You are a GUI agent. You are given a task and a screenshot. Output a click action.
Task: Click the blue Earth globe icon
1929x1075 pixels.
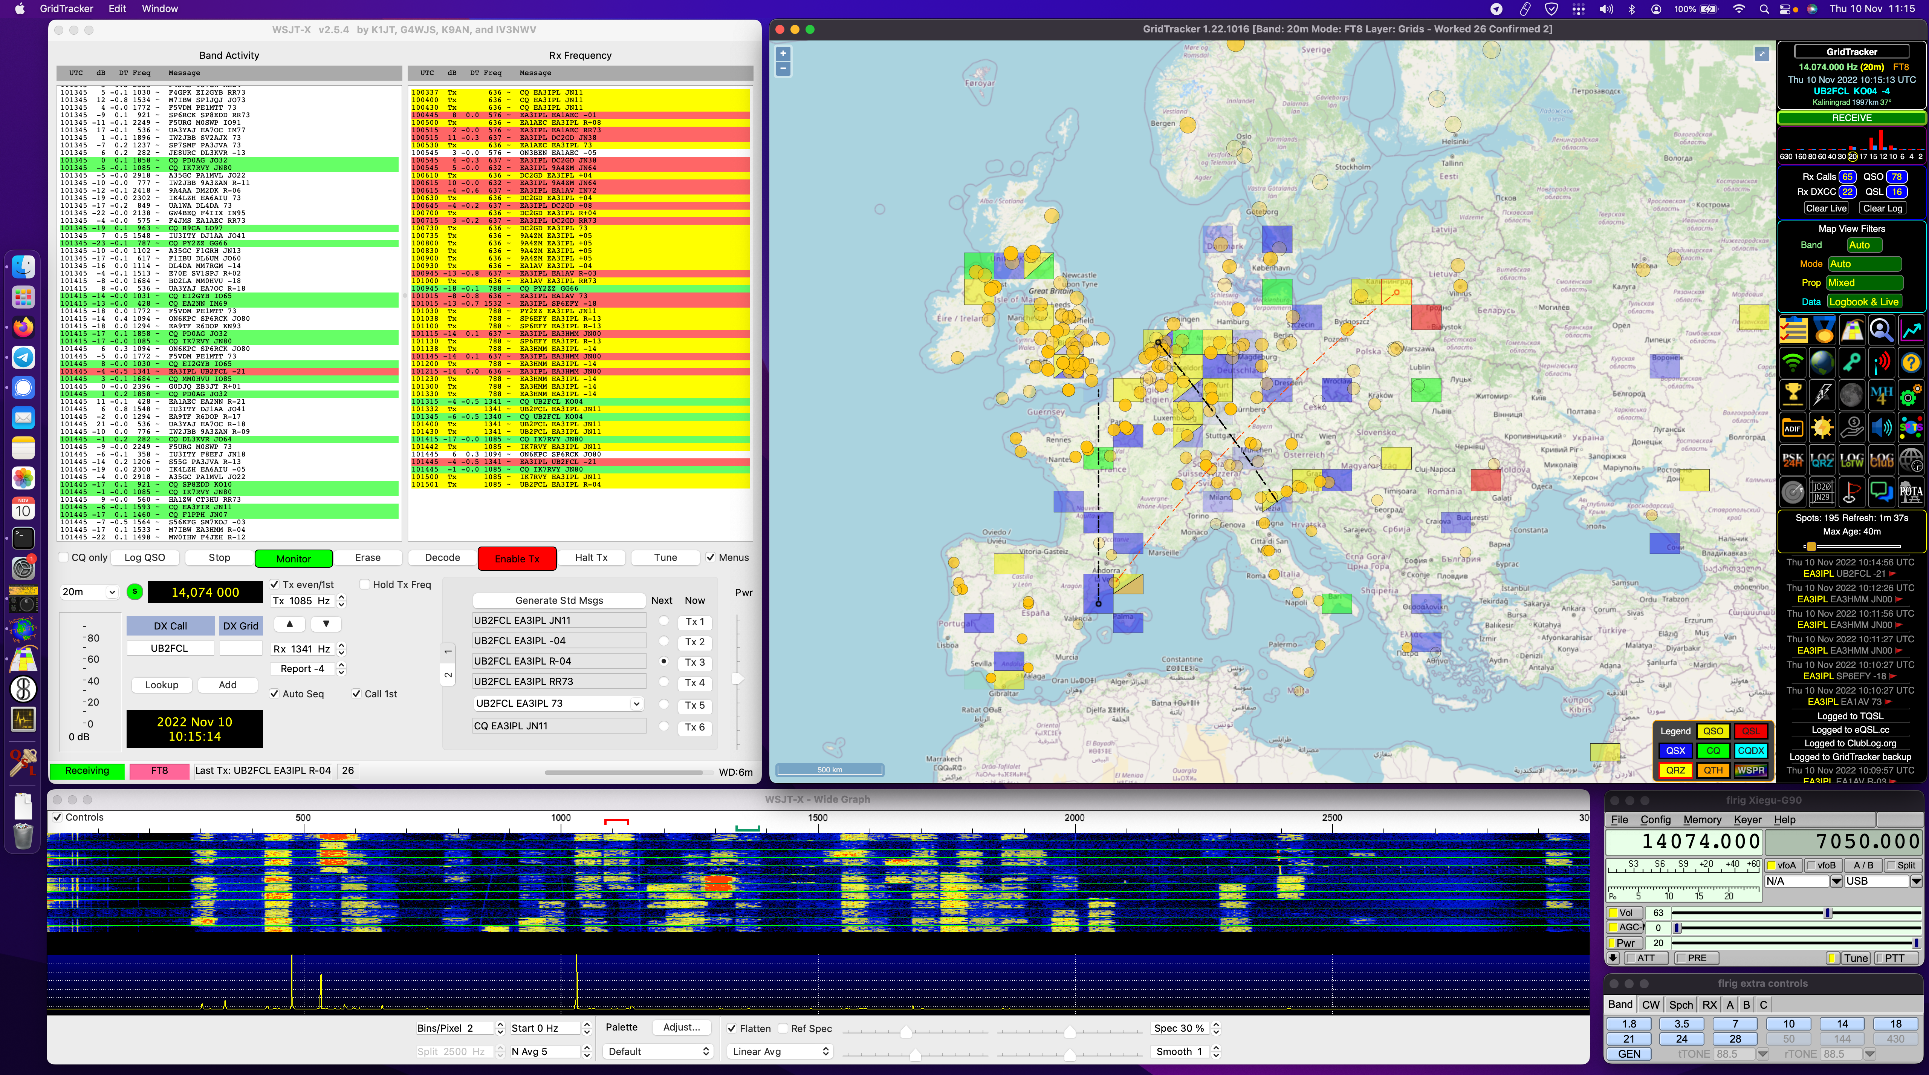pos(1823,363)
